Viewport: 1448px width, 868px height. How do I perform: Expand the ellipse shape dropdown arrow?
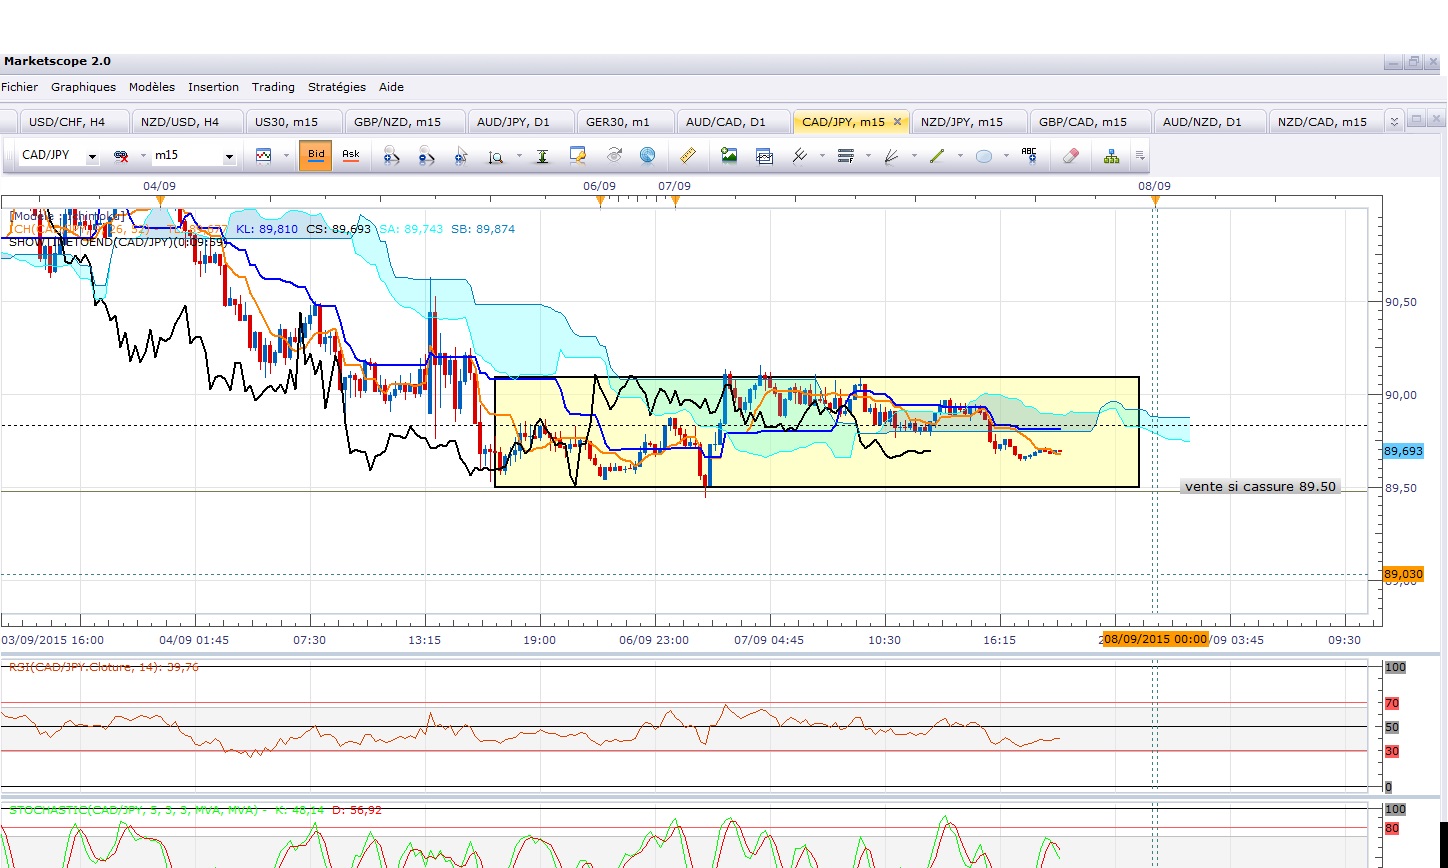pyautogui.click(x=1006, y=156)
